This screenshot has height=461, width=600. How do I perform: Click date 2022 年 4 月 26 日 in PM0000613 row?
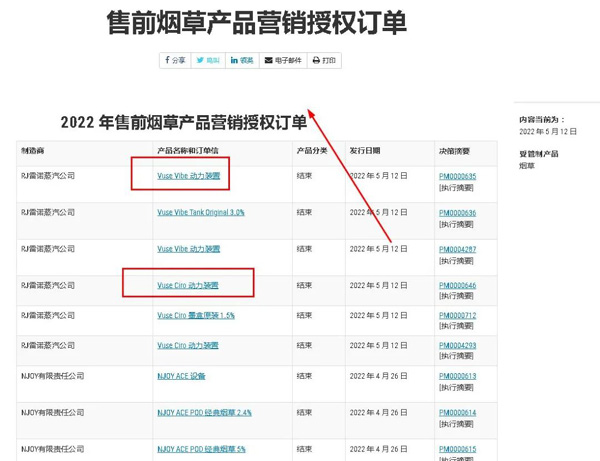pyautogui.click(x=378, y=376)
